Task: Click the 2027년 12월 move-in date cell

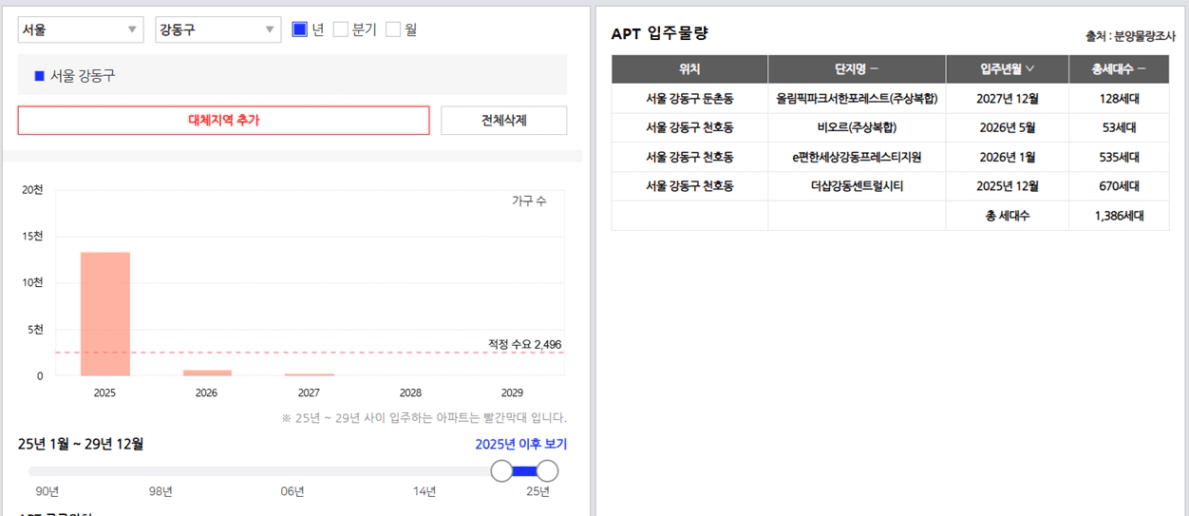Action: click(x=1008, y=98)
